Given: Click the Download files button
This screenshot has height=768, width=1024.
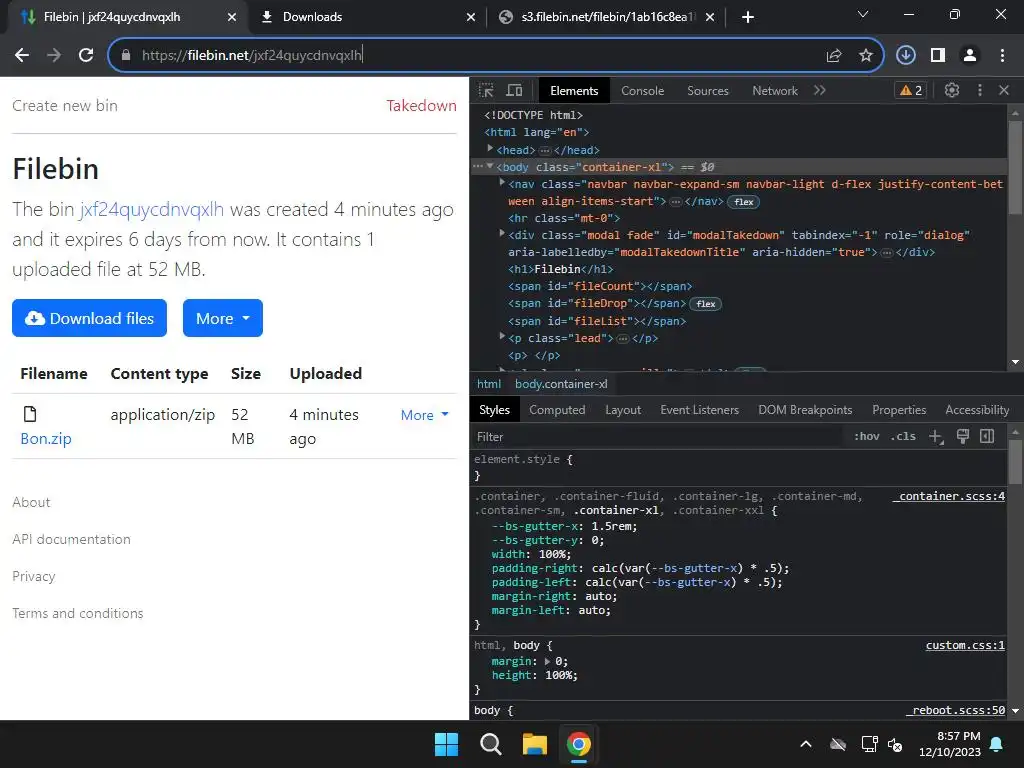Looking at the screenshot, I should pyautogui.click(x=89, y=318).
